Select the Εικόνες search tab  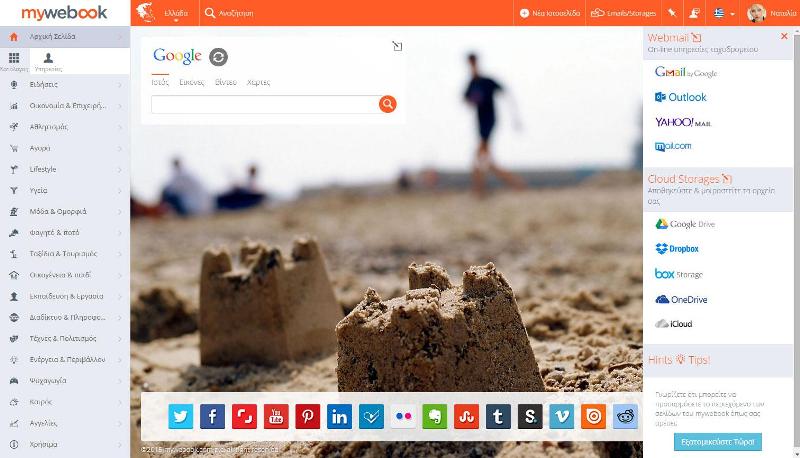pyautogui.click(x=192, y=82)
